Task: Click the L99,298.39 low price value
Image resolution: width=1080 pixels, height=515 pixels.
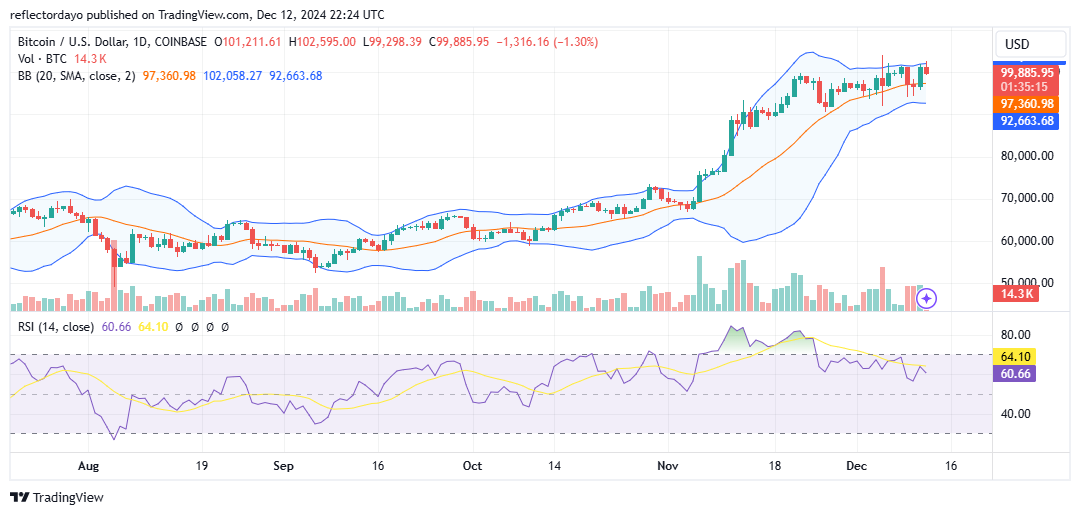Action: coord(394,42)
